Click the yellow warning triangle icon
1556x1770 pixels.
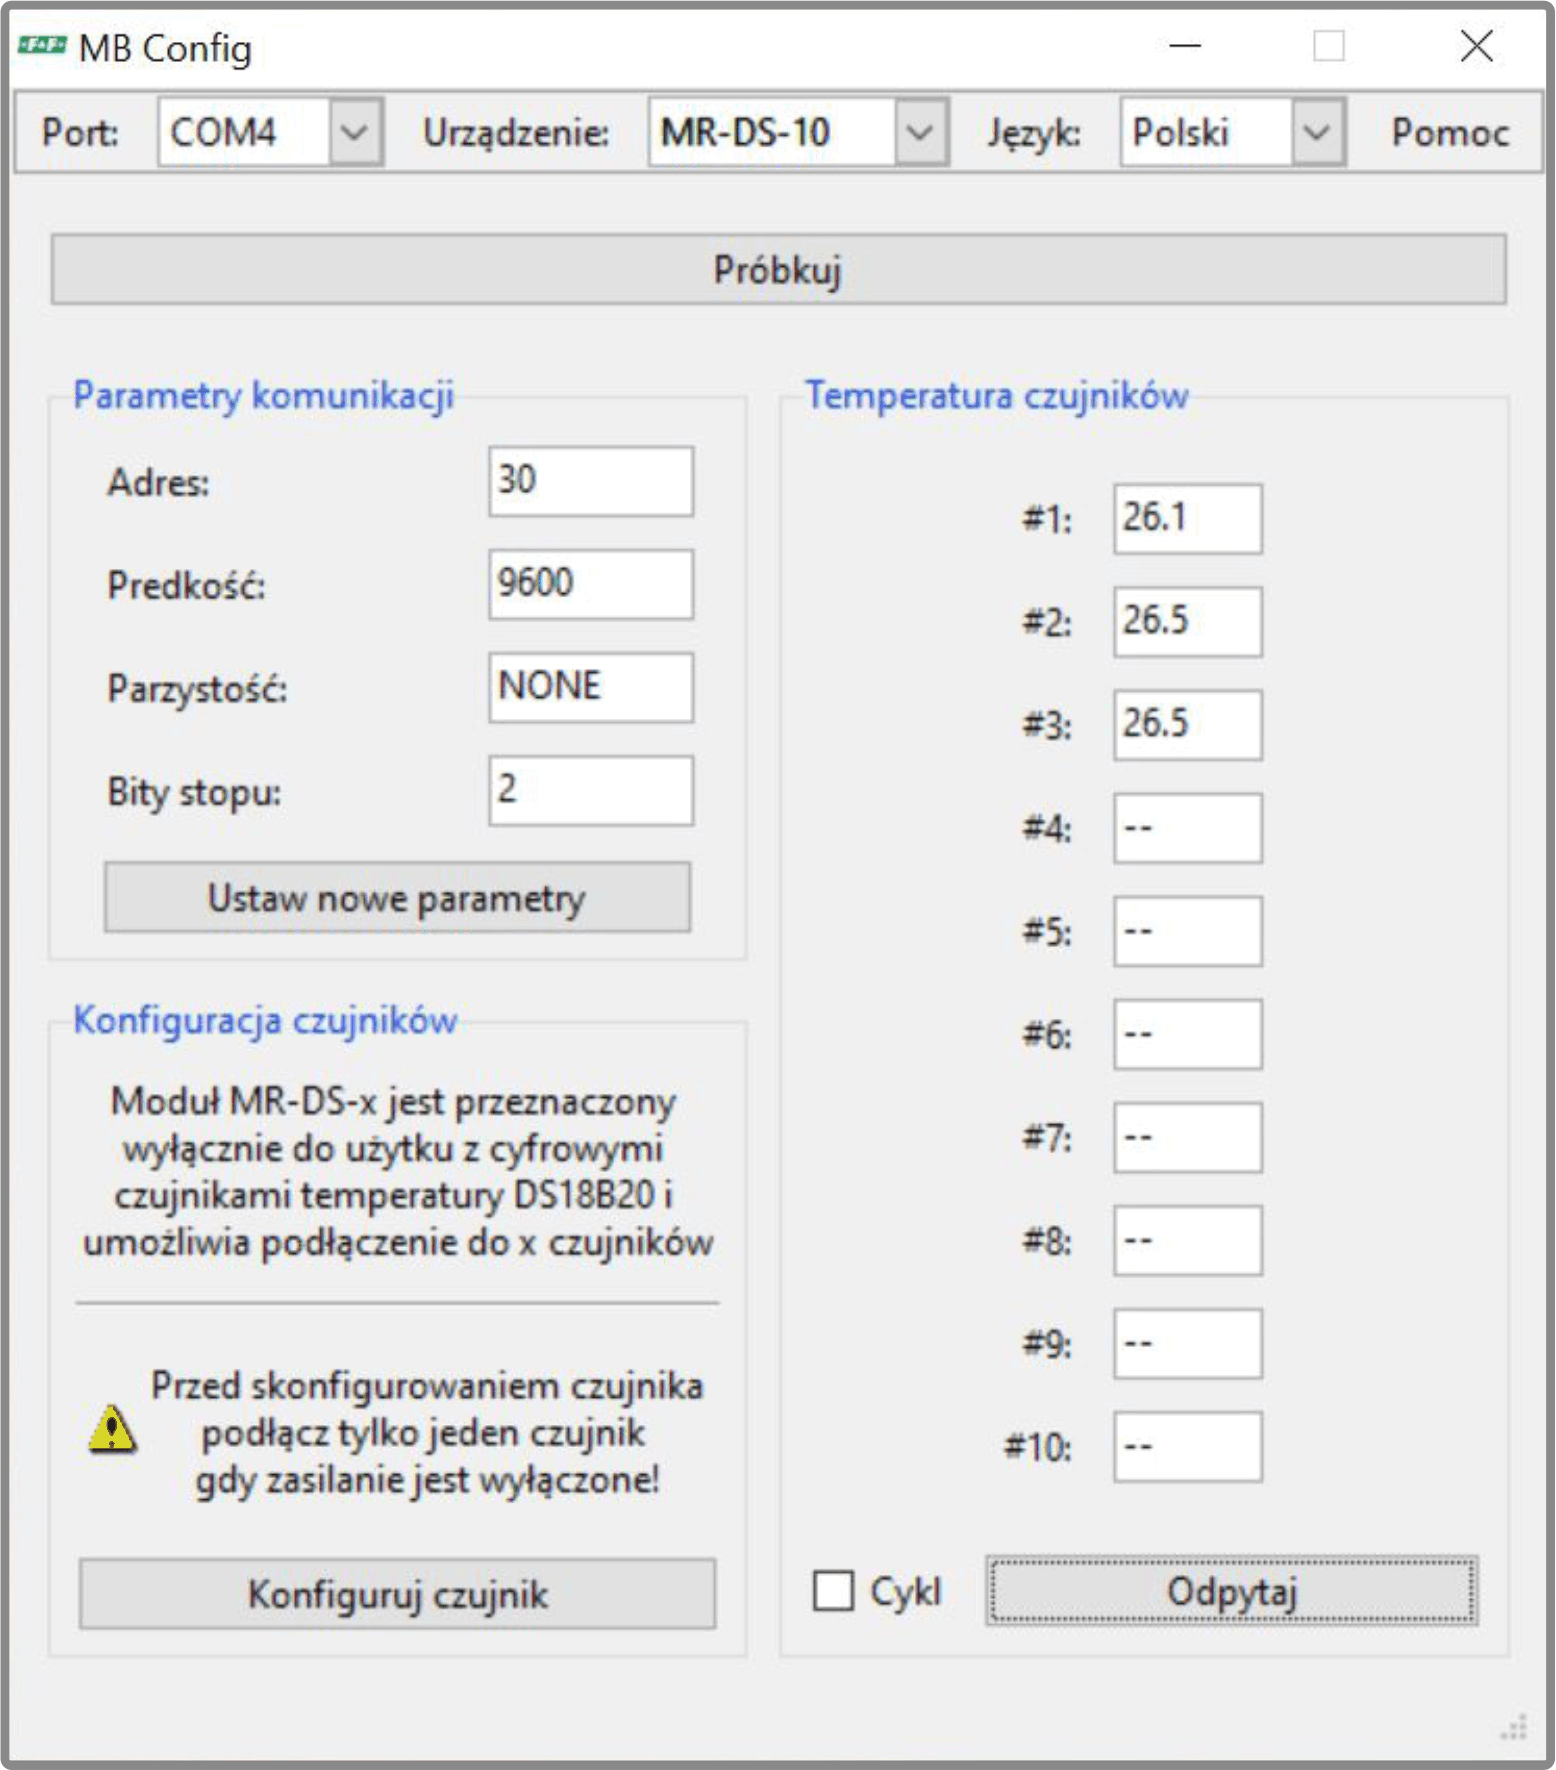(x=112, y=1429)
